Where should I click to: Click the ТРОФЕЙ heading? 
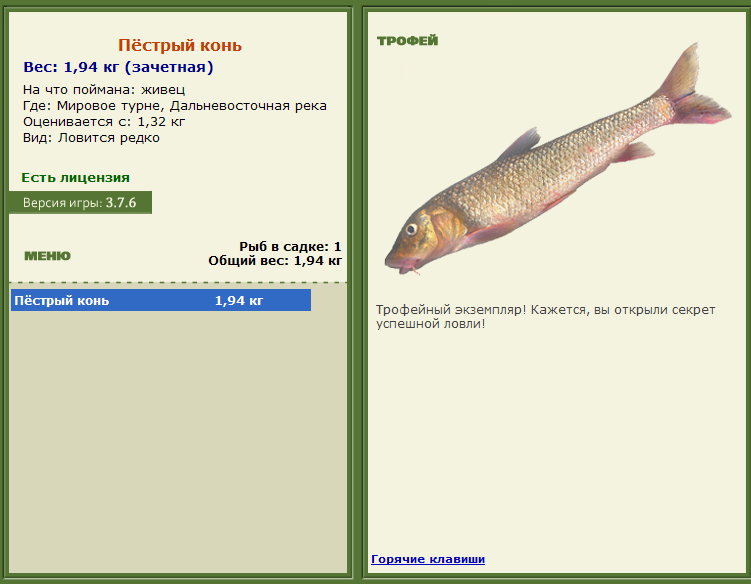click(x=408, y=41)
